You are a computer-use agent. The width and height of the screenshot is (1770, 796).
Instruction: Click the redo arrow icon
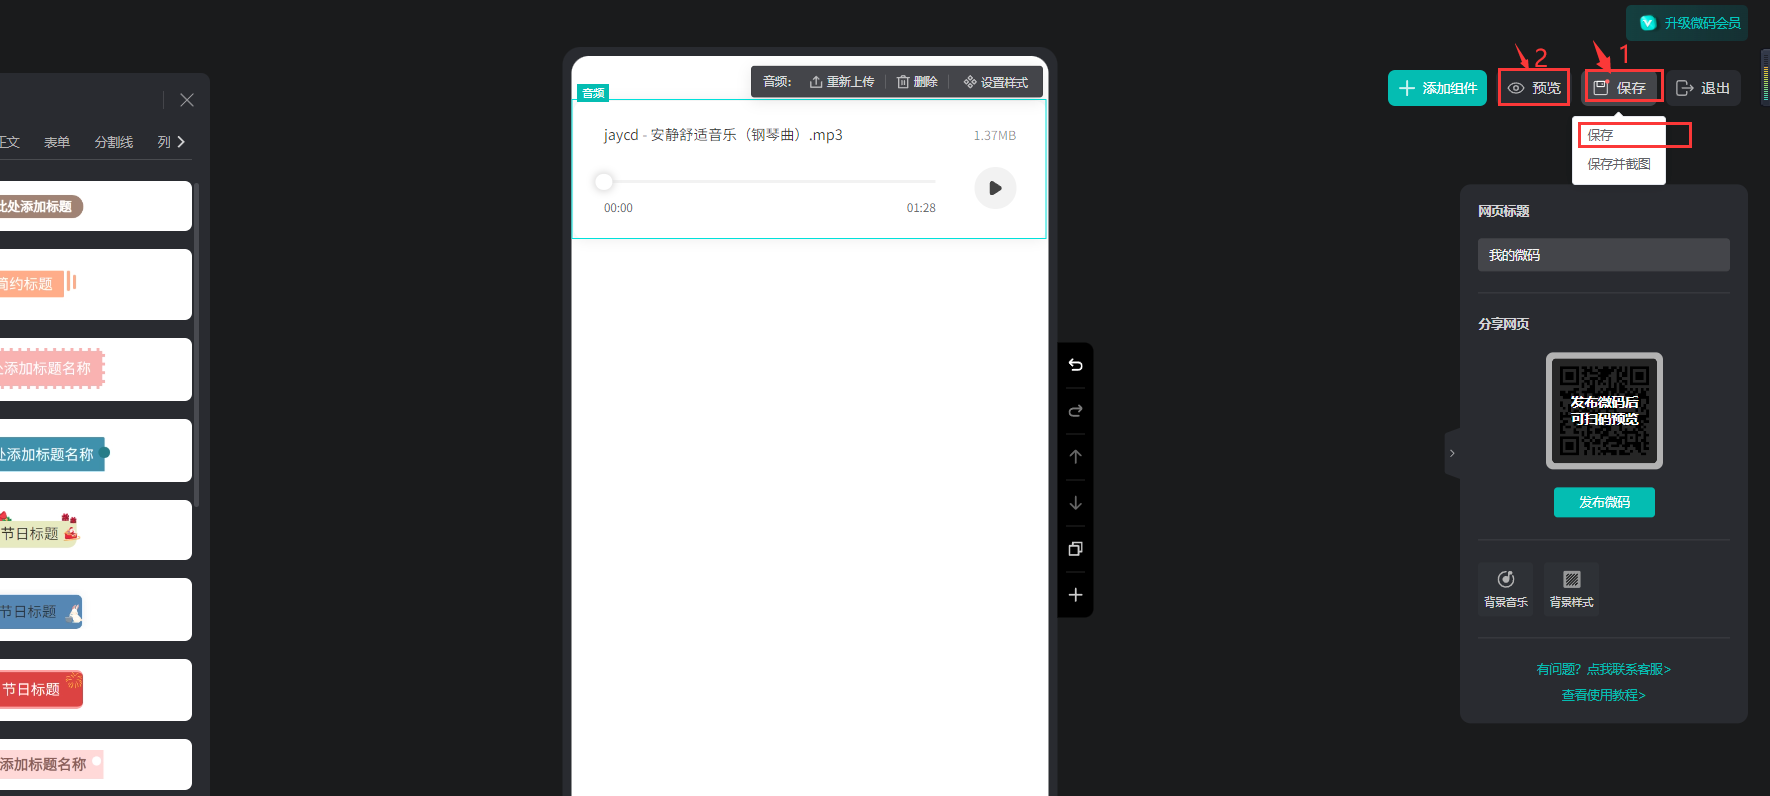[x=1075, y=411]
